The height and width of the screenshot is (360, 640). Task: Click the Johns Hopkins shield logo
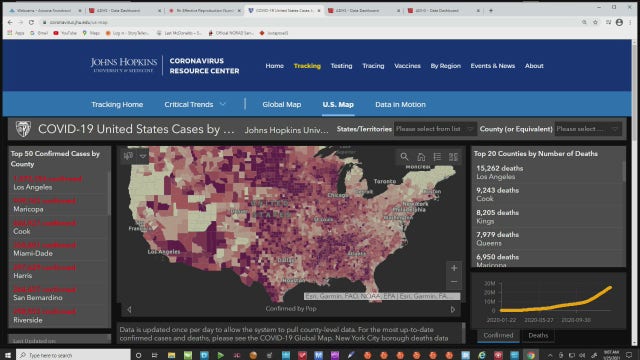click(23, 129)
